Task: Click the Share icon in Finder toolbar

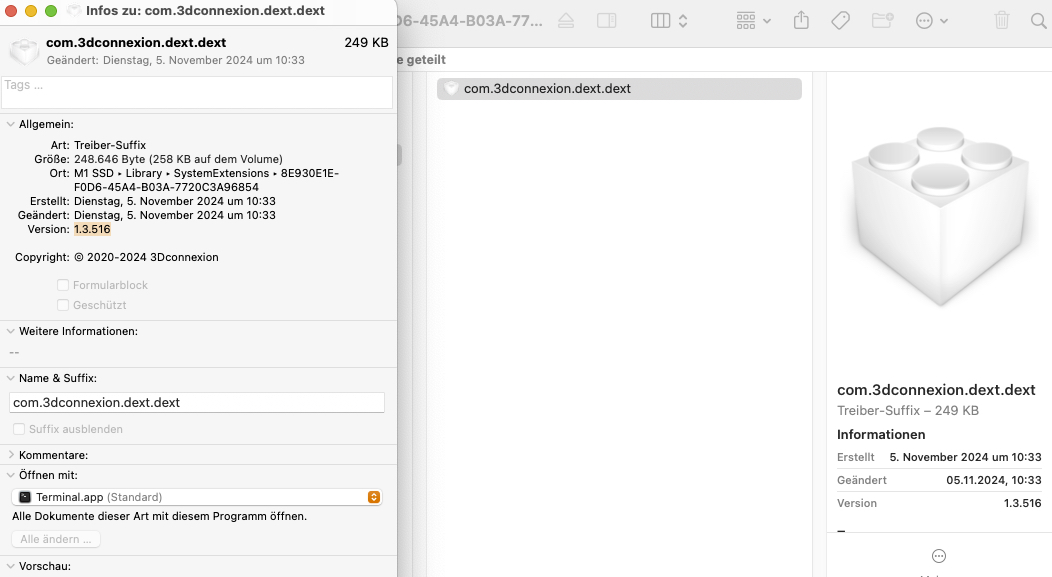Action: point(801,21)
